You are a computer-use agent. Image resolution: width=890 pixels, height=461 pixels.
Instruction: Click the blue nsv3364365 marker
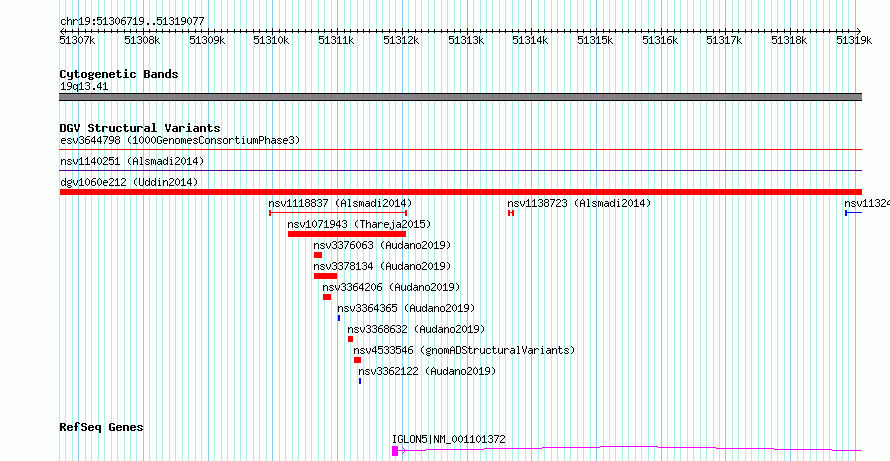[x=339, y=318]
